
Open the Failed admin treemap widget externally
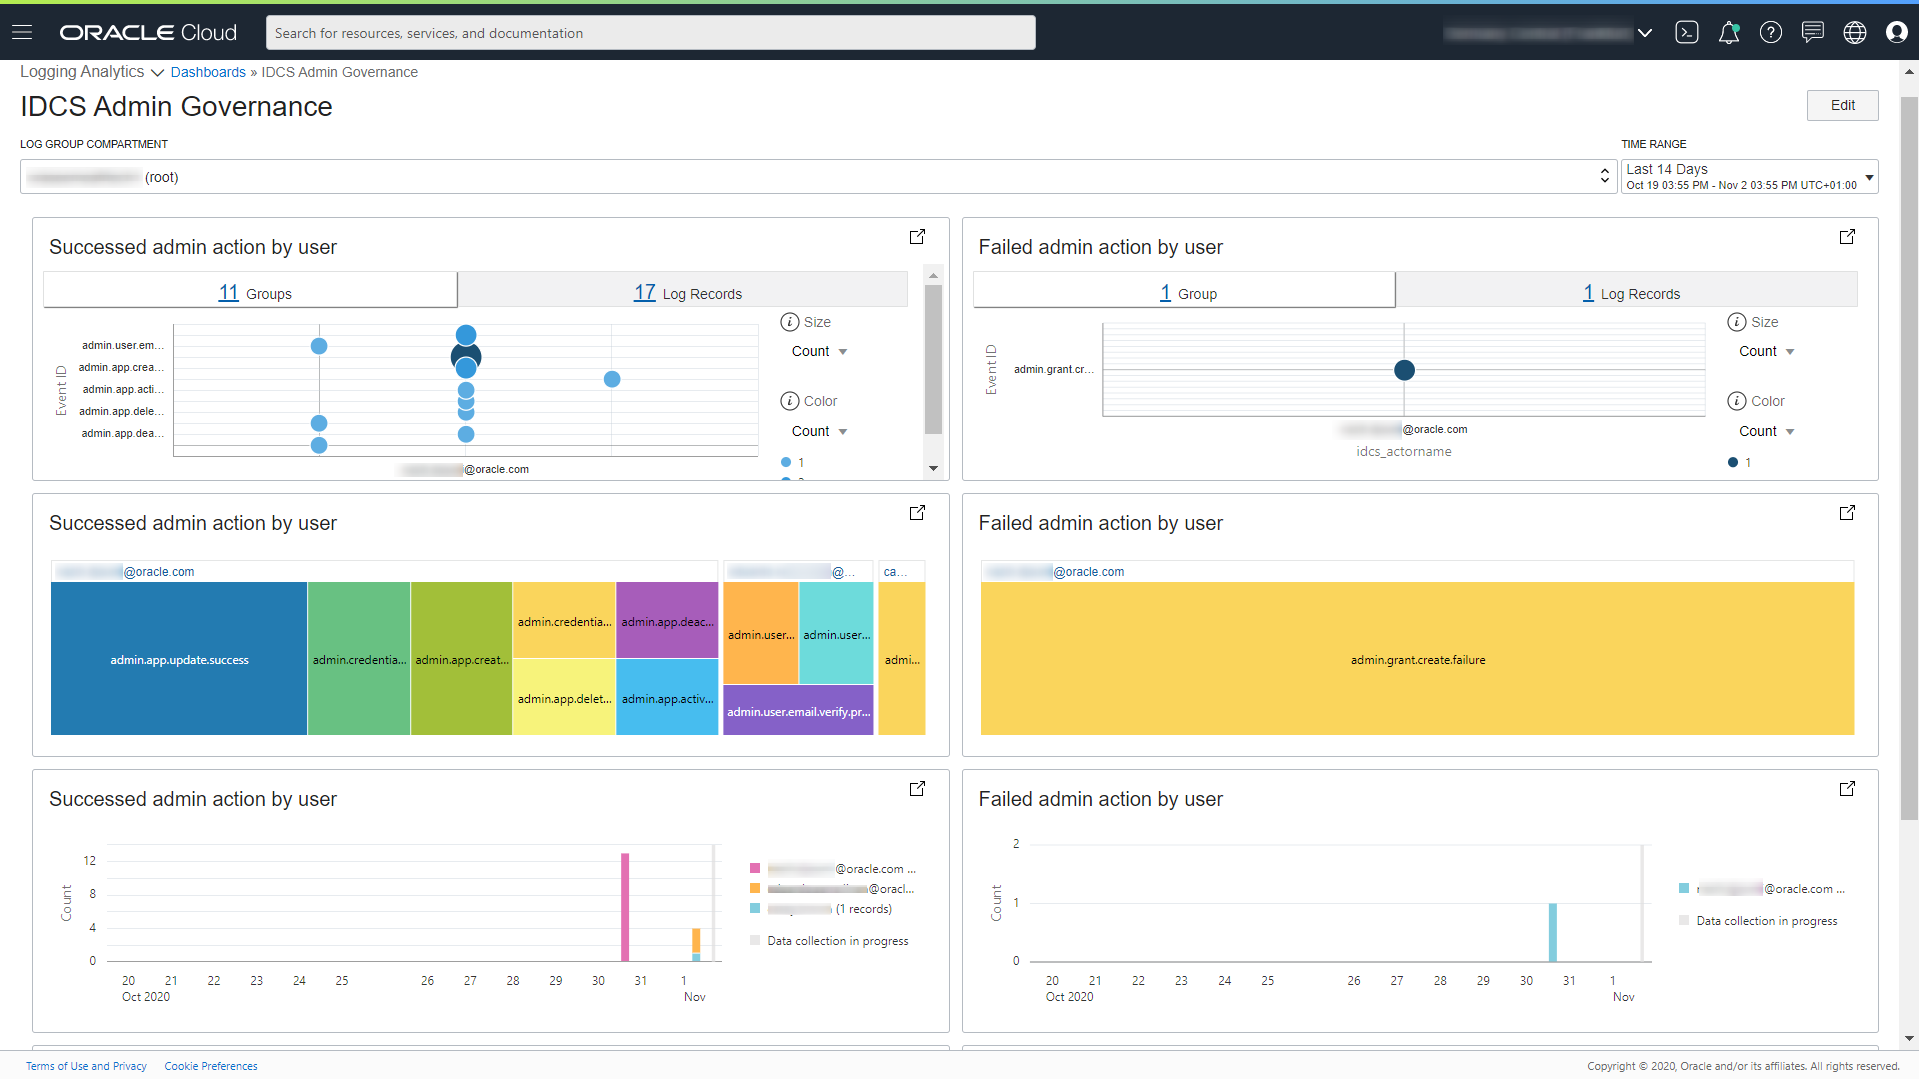1847,513
